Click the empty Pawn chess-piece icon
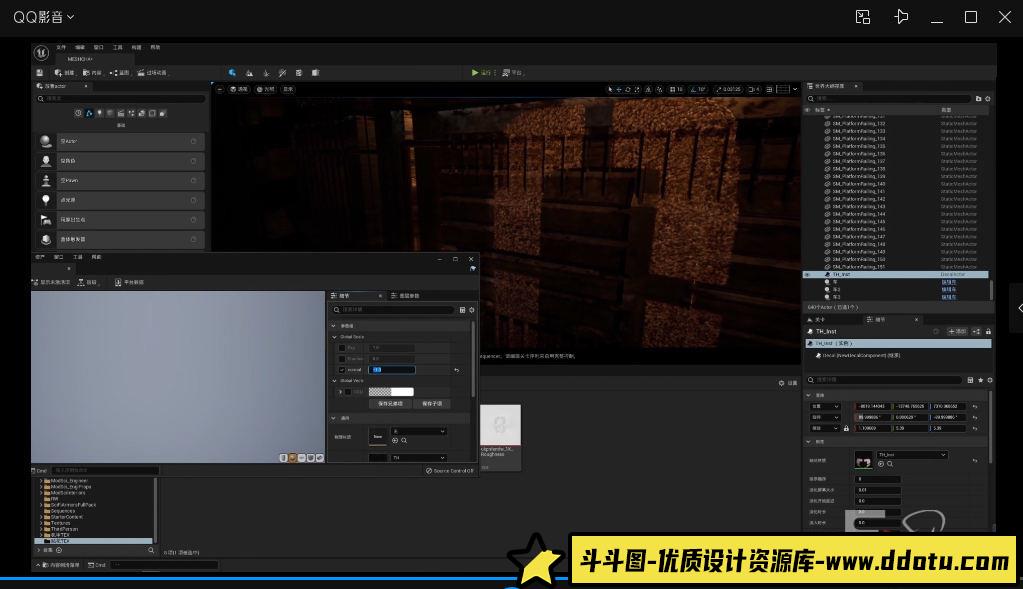Viewport: 1023px width, 589px height. 46,180
